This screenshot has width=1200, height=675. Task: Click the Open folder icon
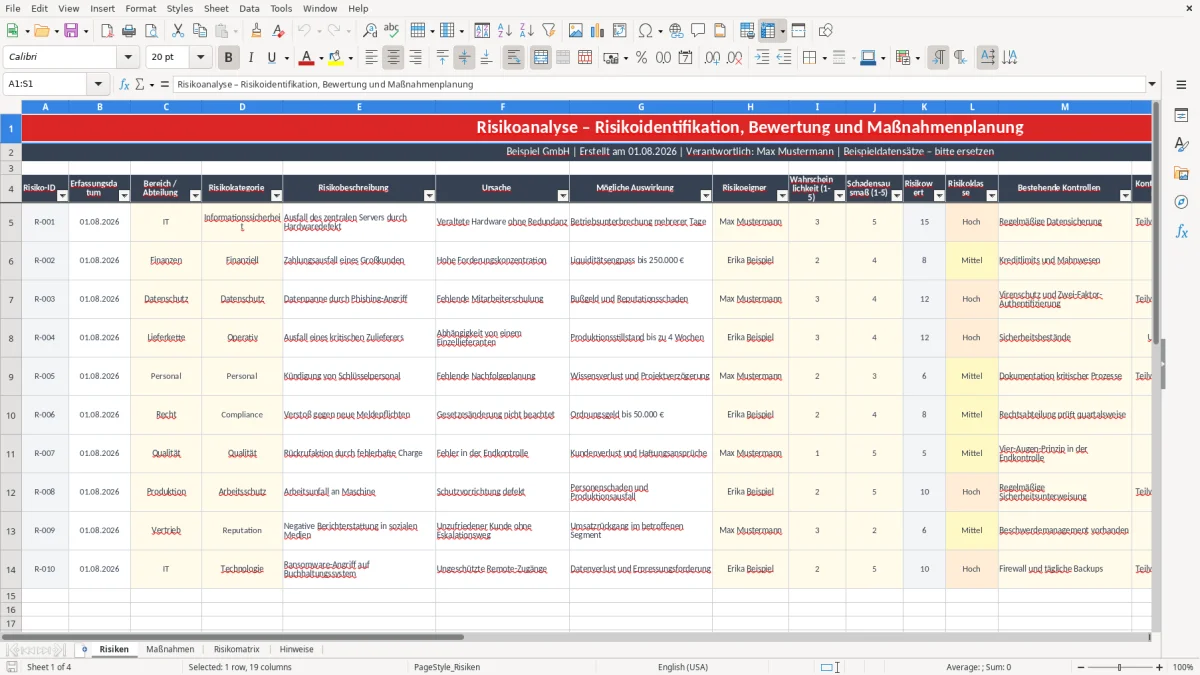42,31
